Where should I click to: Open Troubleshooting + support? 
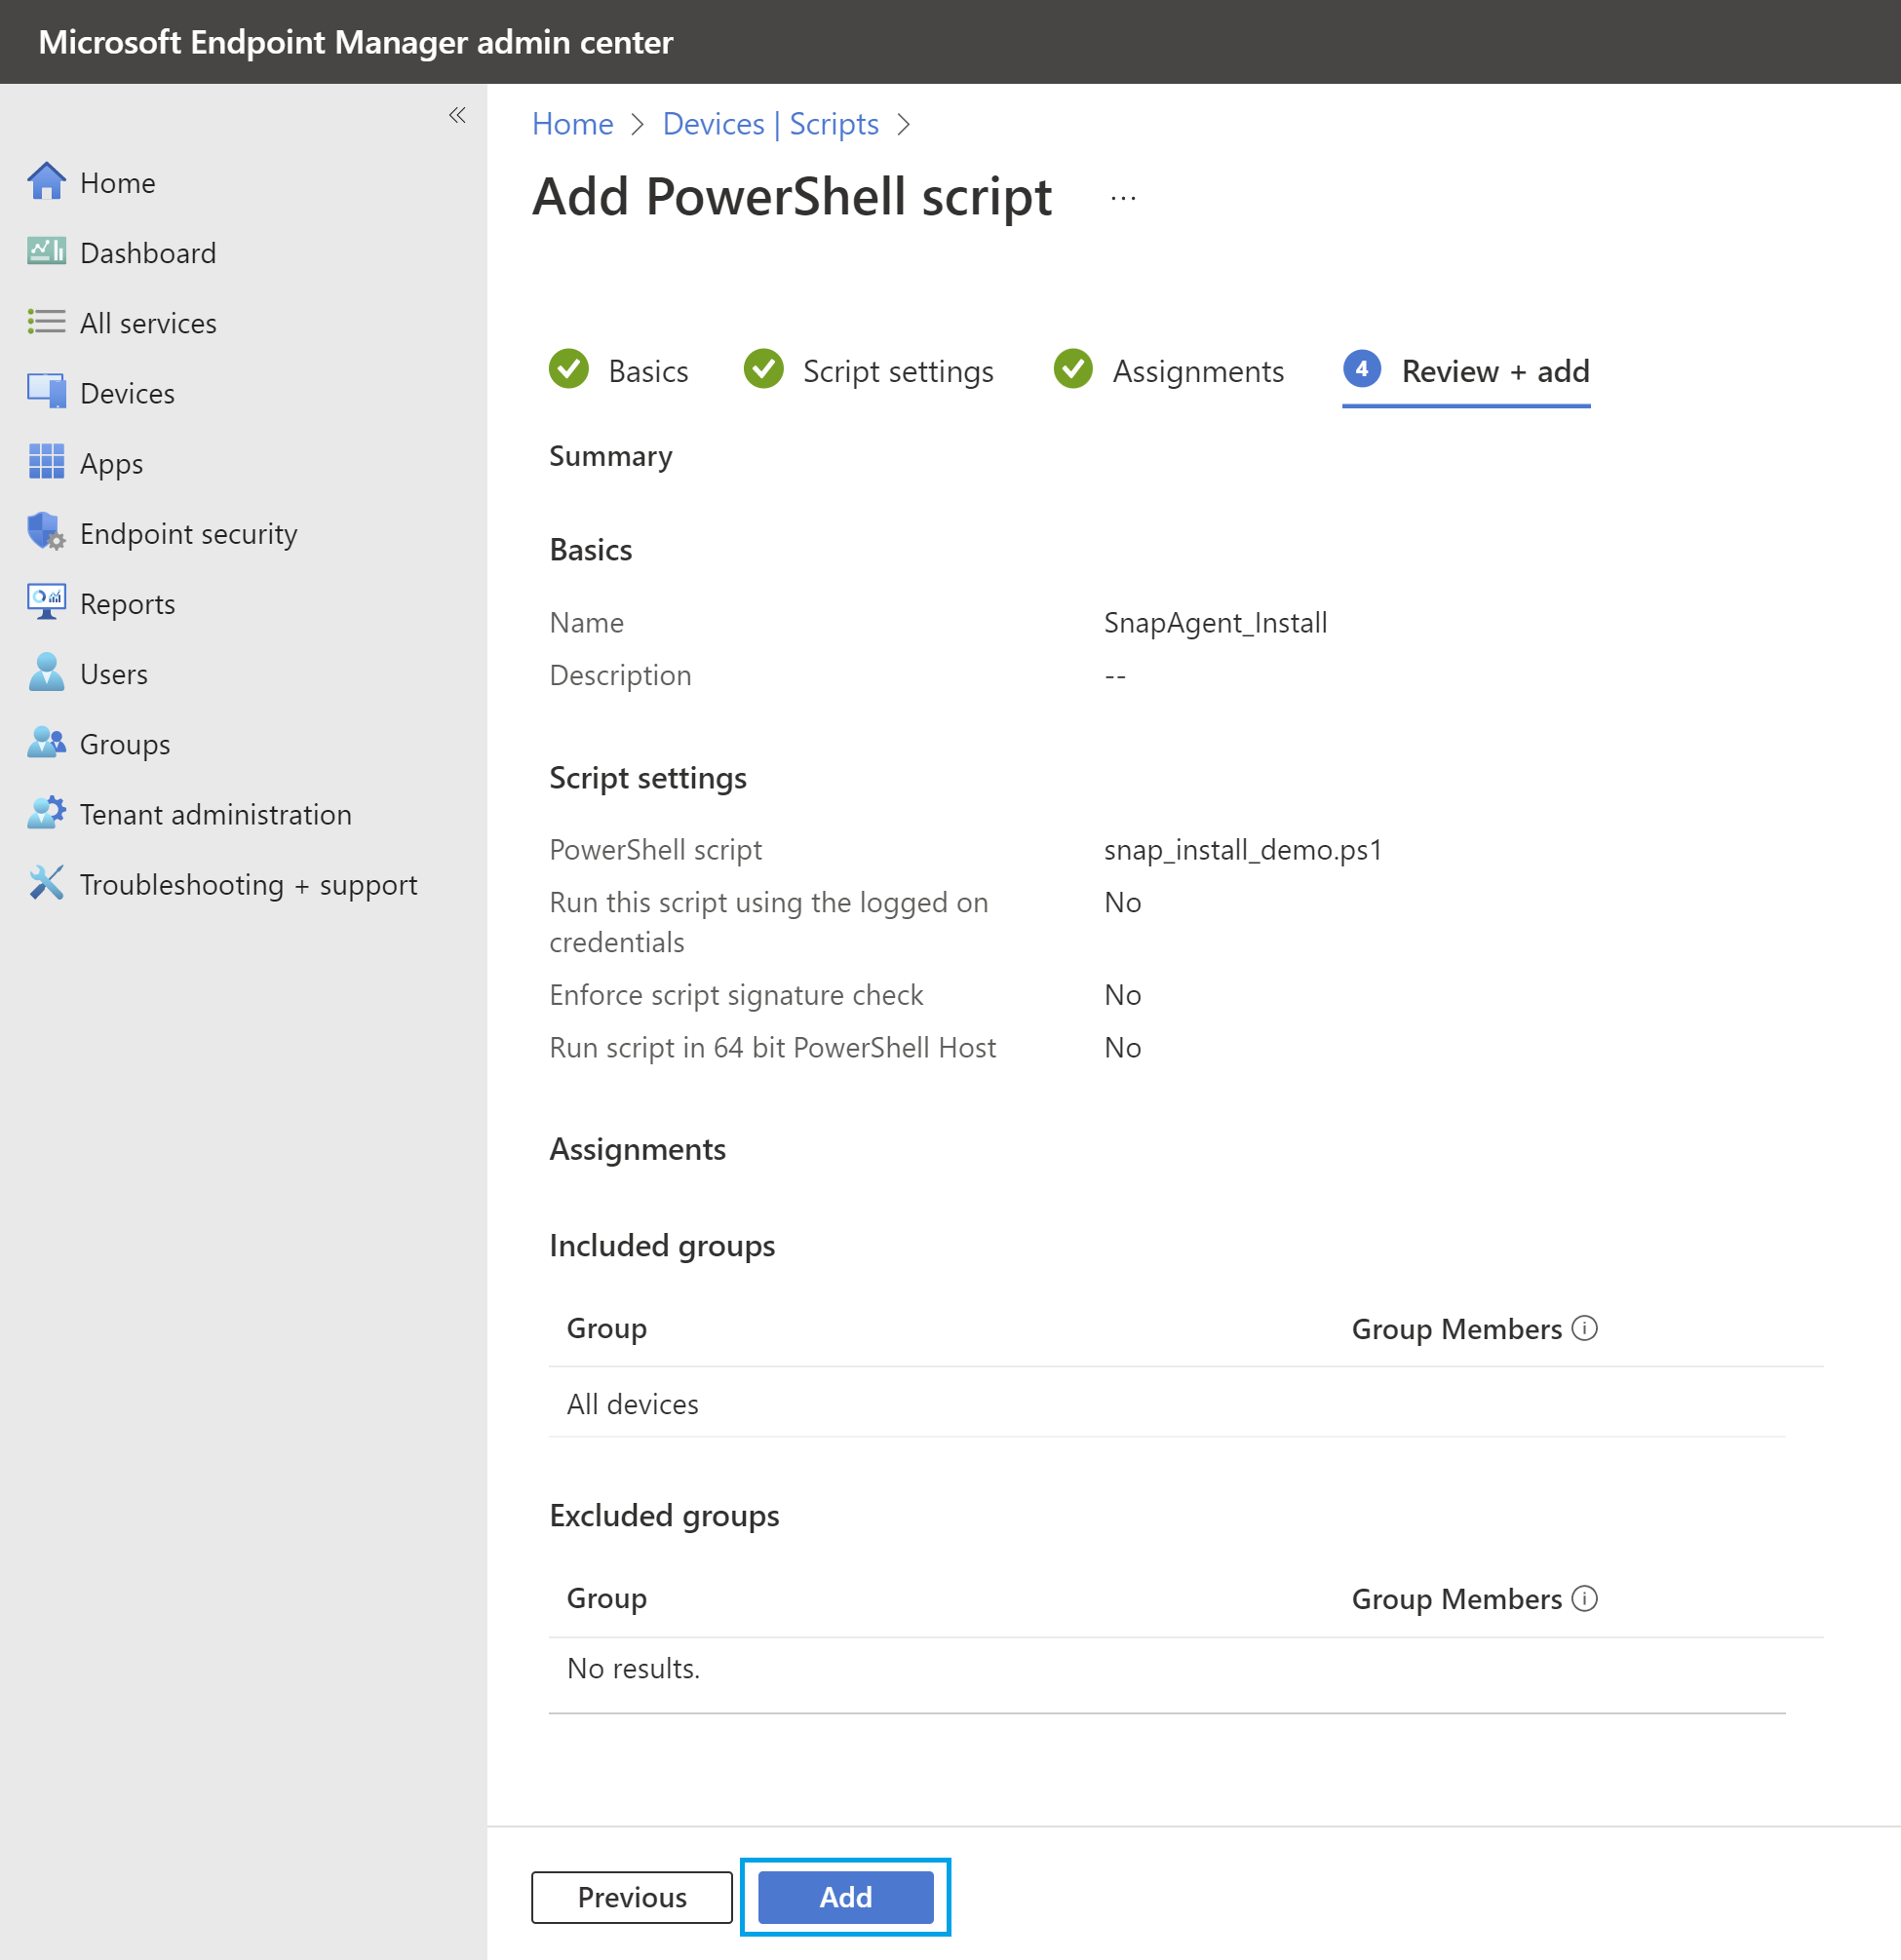pyautogui.click(x=248, y=884)
